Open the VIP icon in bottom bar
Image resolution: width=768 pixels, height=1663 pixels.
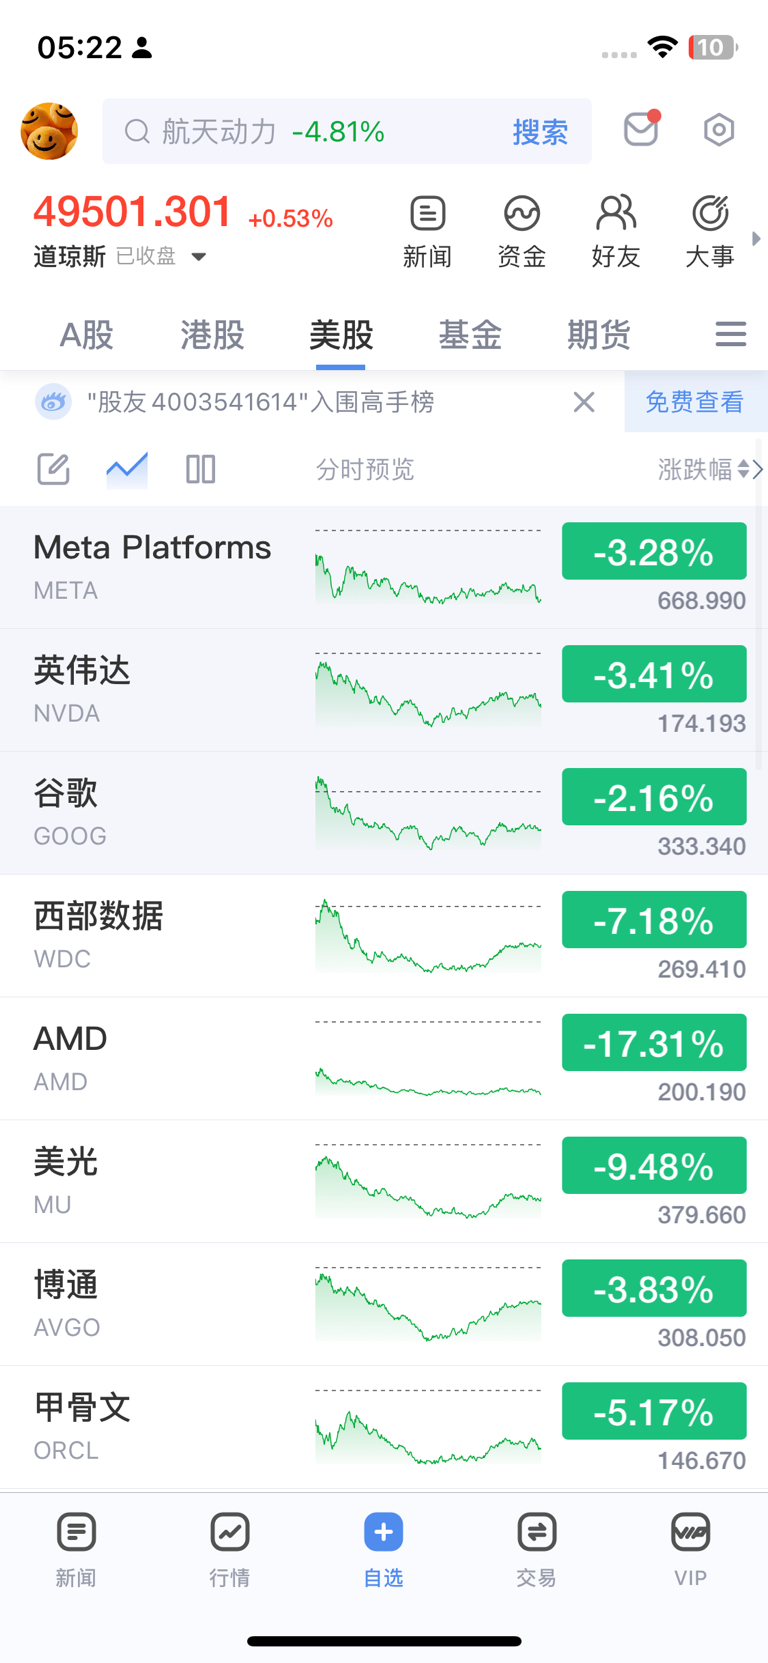pos(690,1547)
